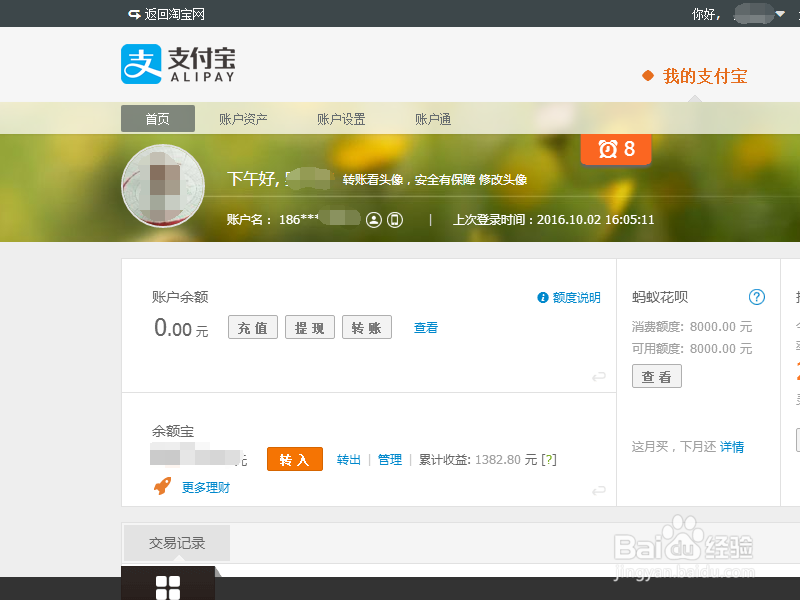Click the 蚂蚁花呗 heading
Screen dimensions: 800x600
pyautogui.click(x=660, y=297)
